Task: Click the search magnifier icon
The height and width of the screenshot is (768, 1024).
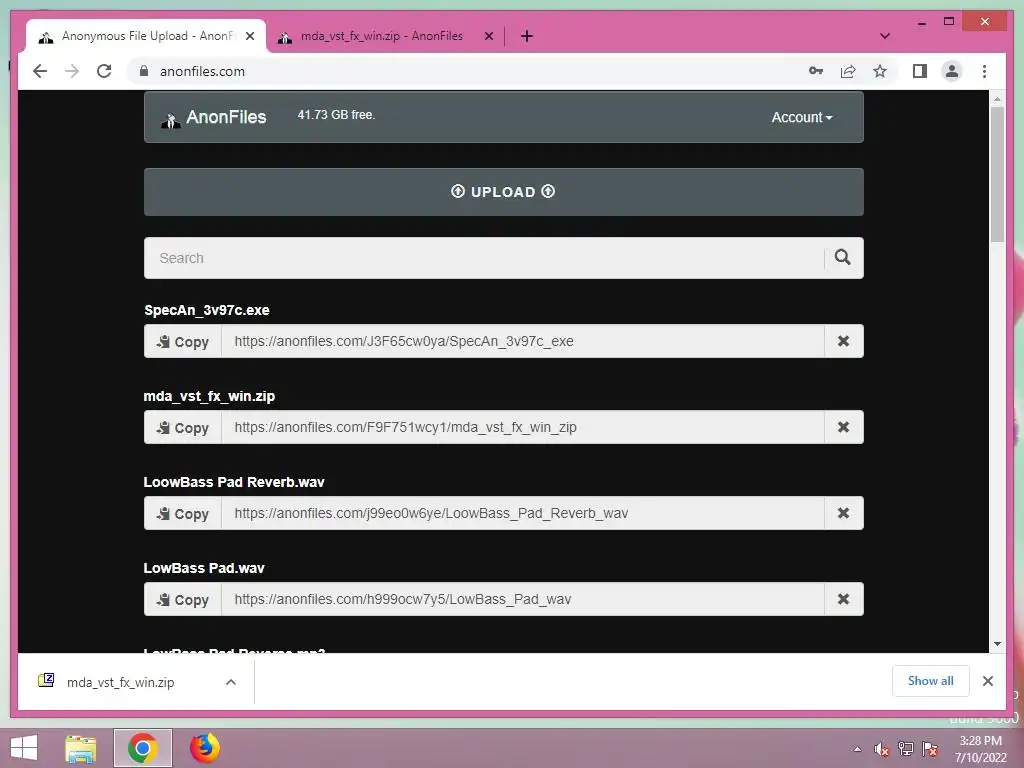Action: [842, 257]
